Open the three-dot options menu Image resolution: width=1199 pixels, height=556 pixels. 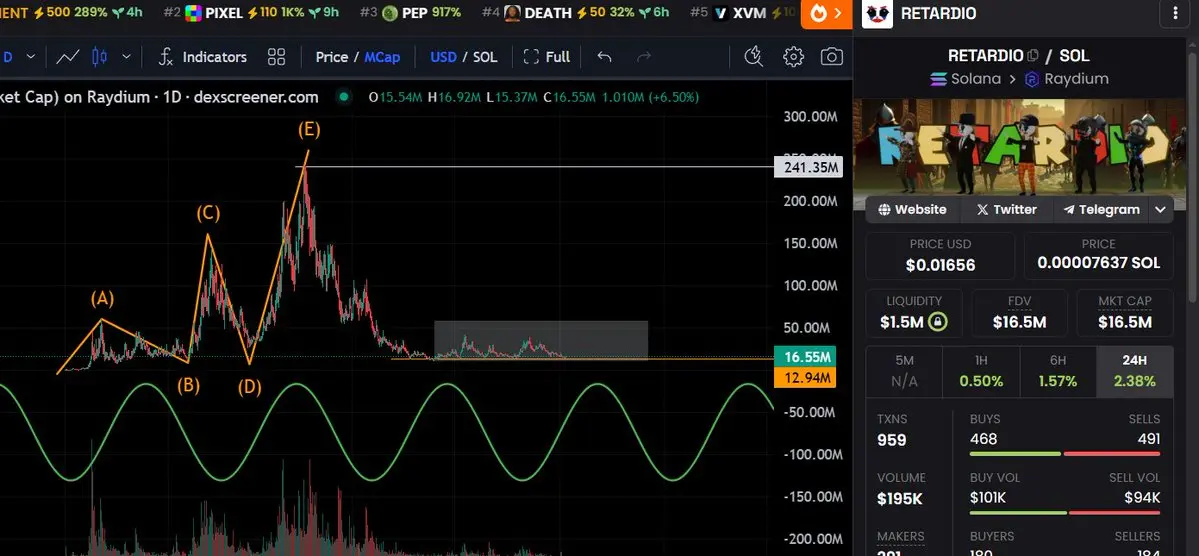(1175, 14)
